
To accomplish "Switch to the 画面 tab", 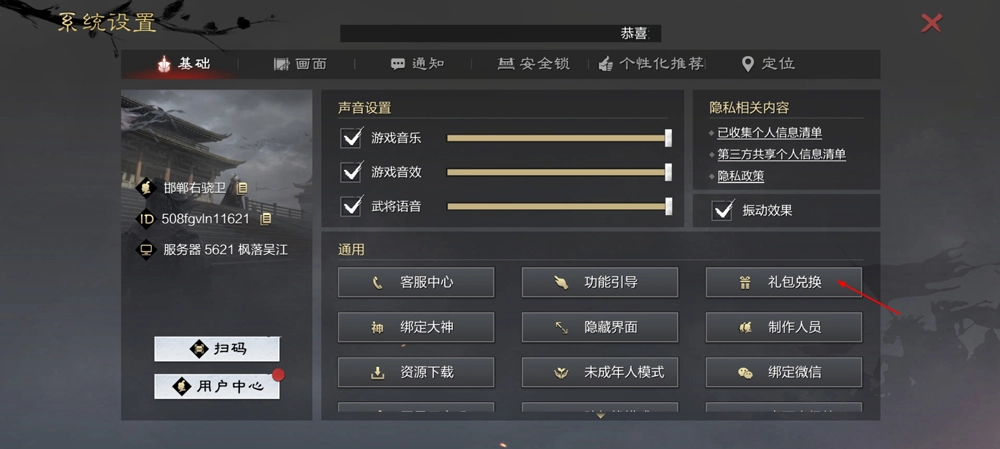I will click(300, 64).
